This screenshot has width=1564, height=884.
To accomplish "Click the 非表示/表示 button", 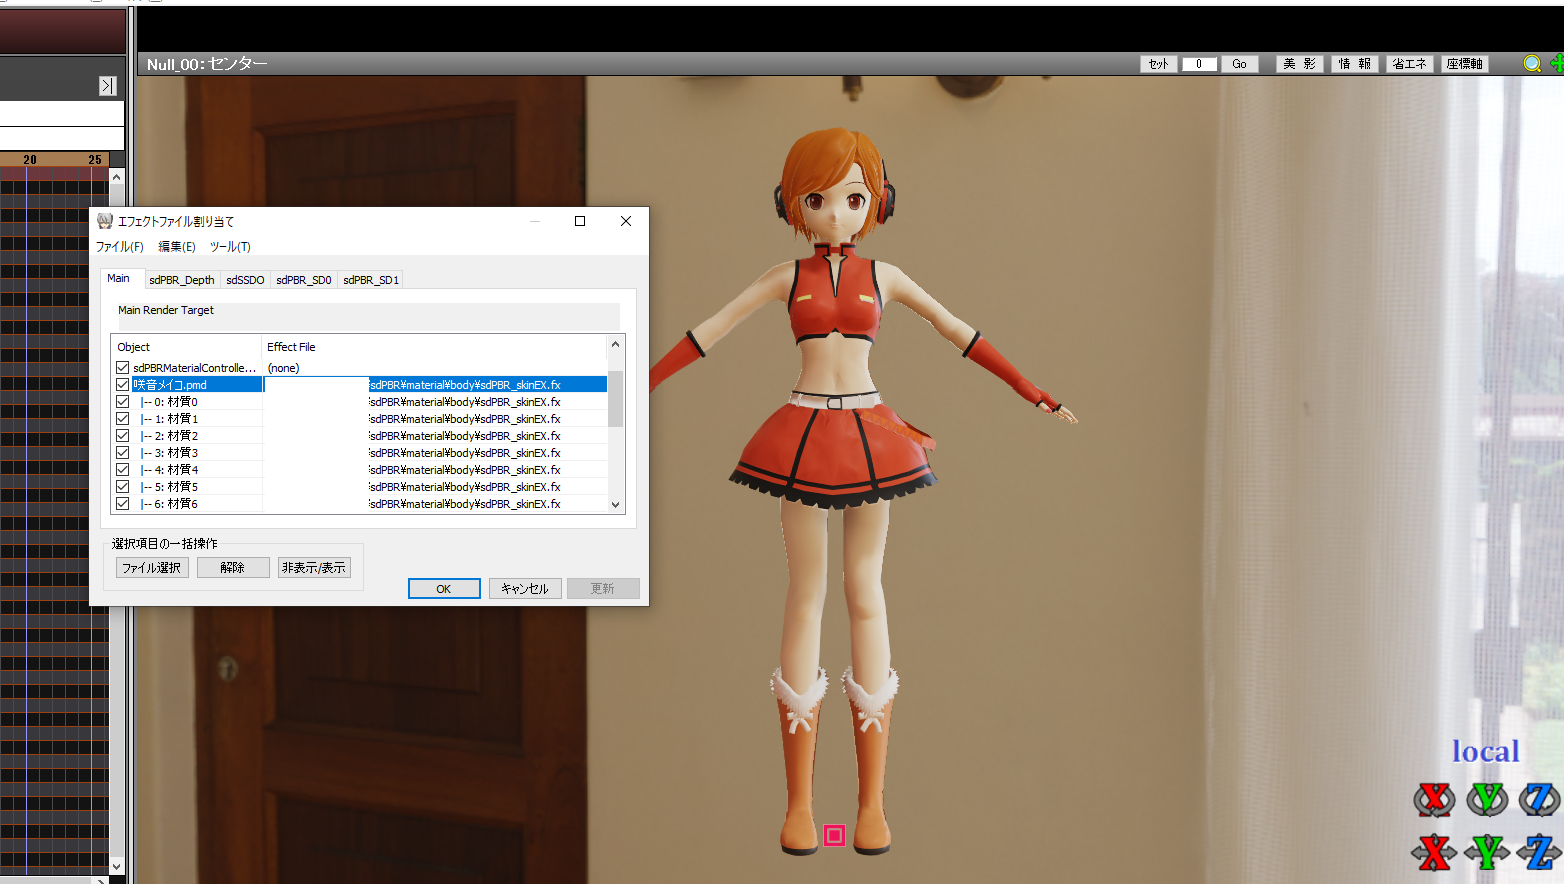I will (314, 568).
